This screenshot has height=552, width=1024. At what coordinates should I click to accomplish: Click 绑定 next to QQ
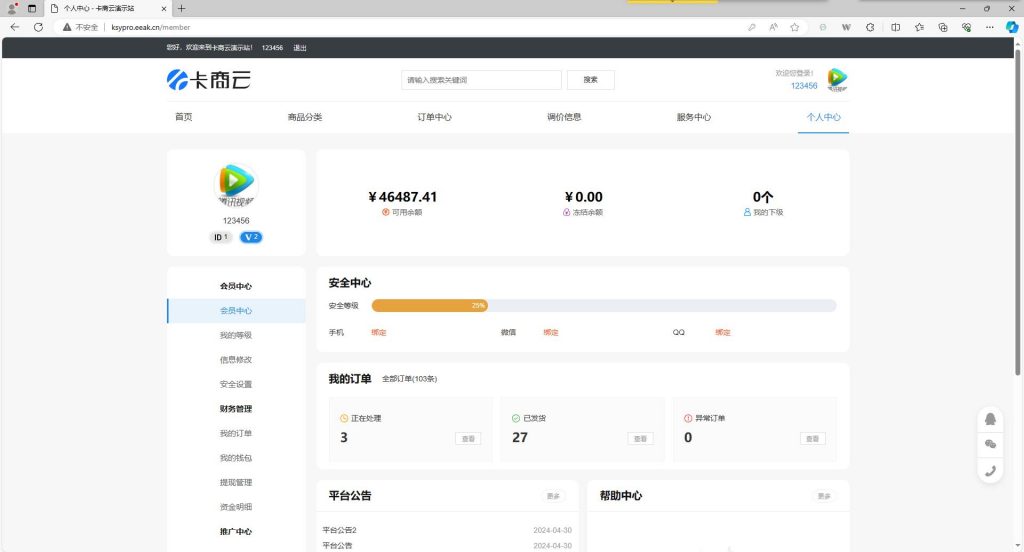tap(722, 333)
